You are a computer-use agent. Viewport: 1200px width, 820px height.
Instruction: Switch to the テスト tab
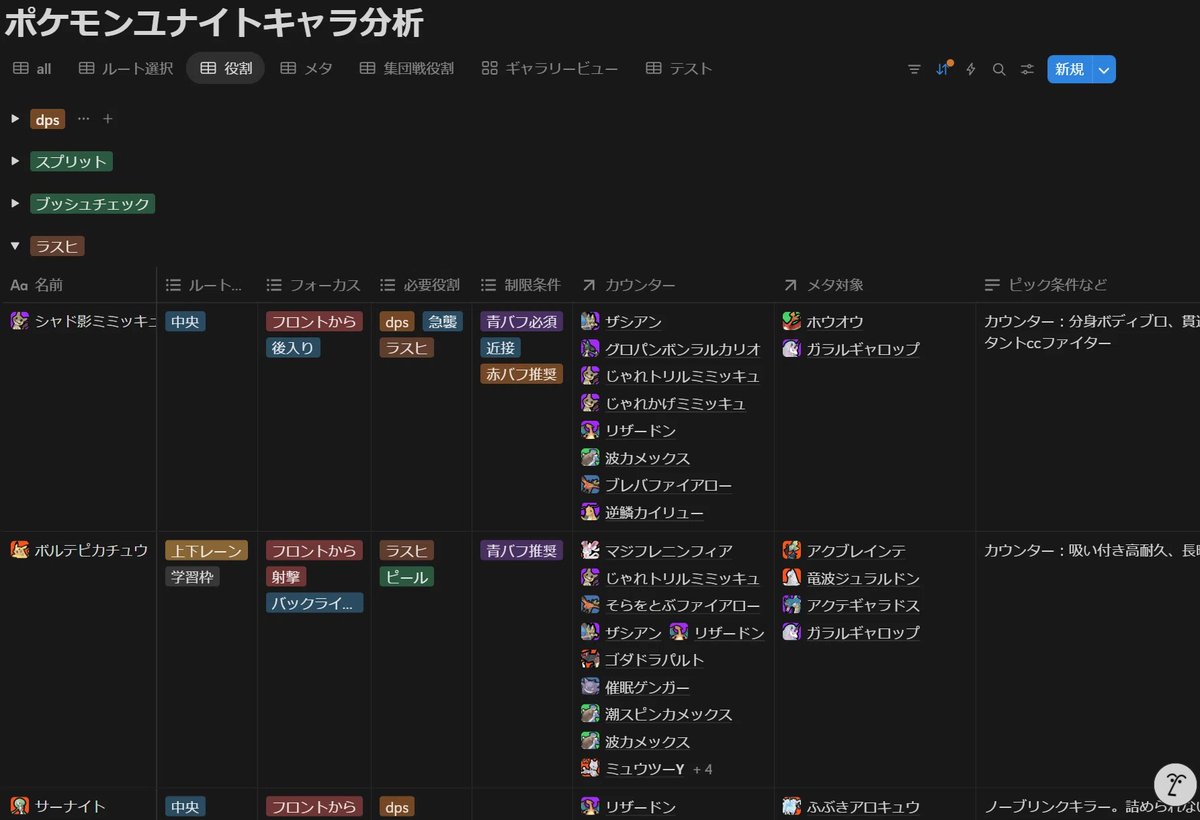[x=679, y=69]
